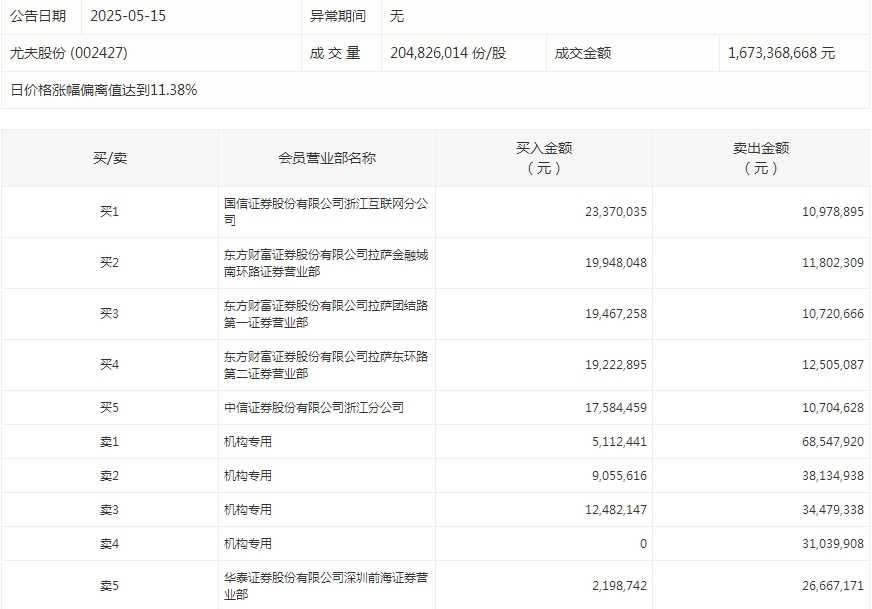Click sell amount 10,978,895
This screenshot has width=872, height=609.
[x=833, y=212]
